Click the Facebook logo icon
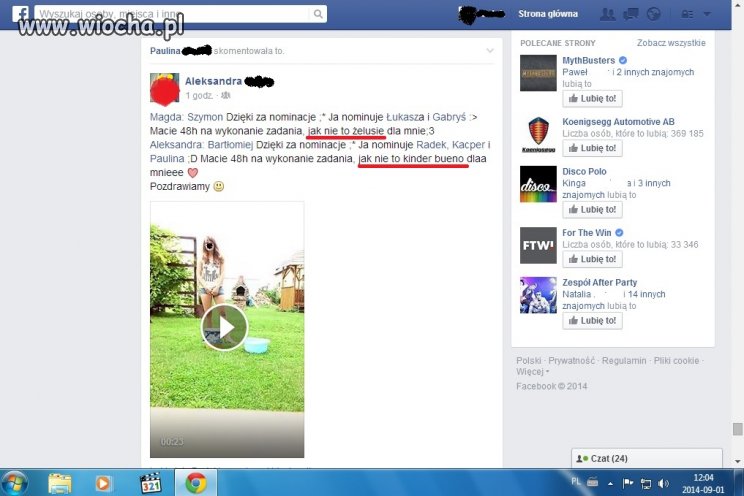744x496 pixels. pos(20,13)
